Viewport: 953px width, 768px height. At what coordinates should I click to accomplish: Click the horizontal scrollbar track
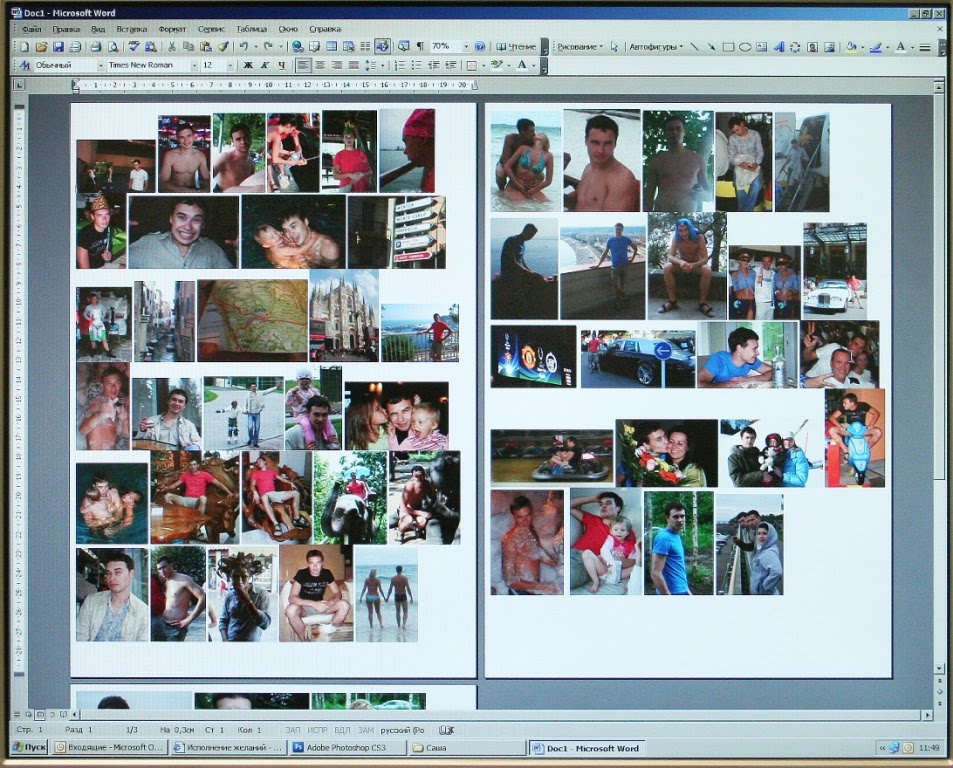(x=501, y=715)
